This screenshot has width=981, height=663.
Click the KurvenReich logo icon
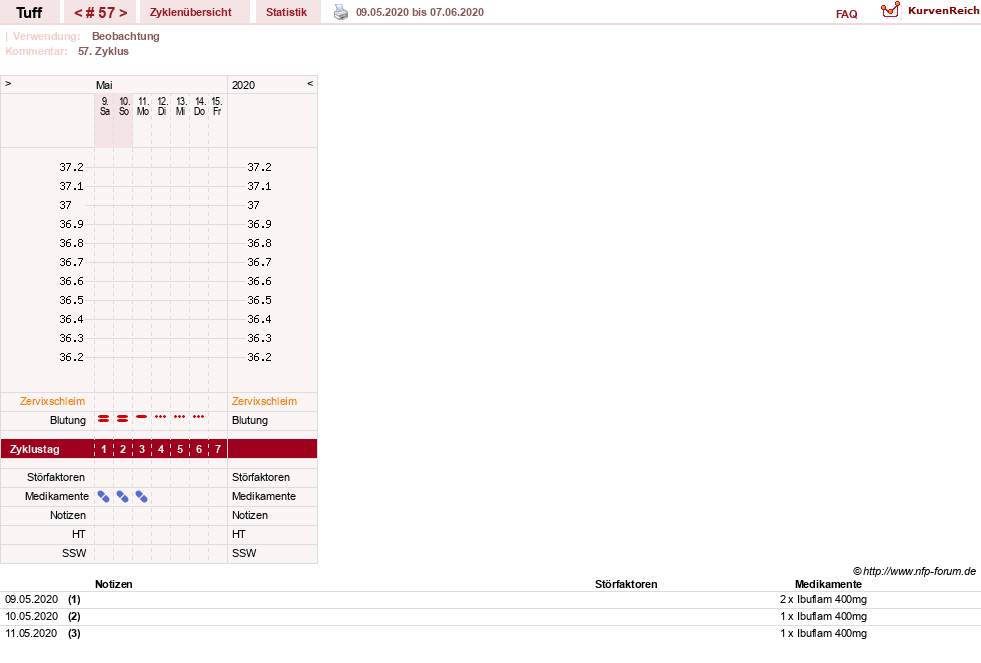pyautogui.click(x=890, y=10)
